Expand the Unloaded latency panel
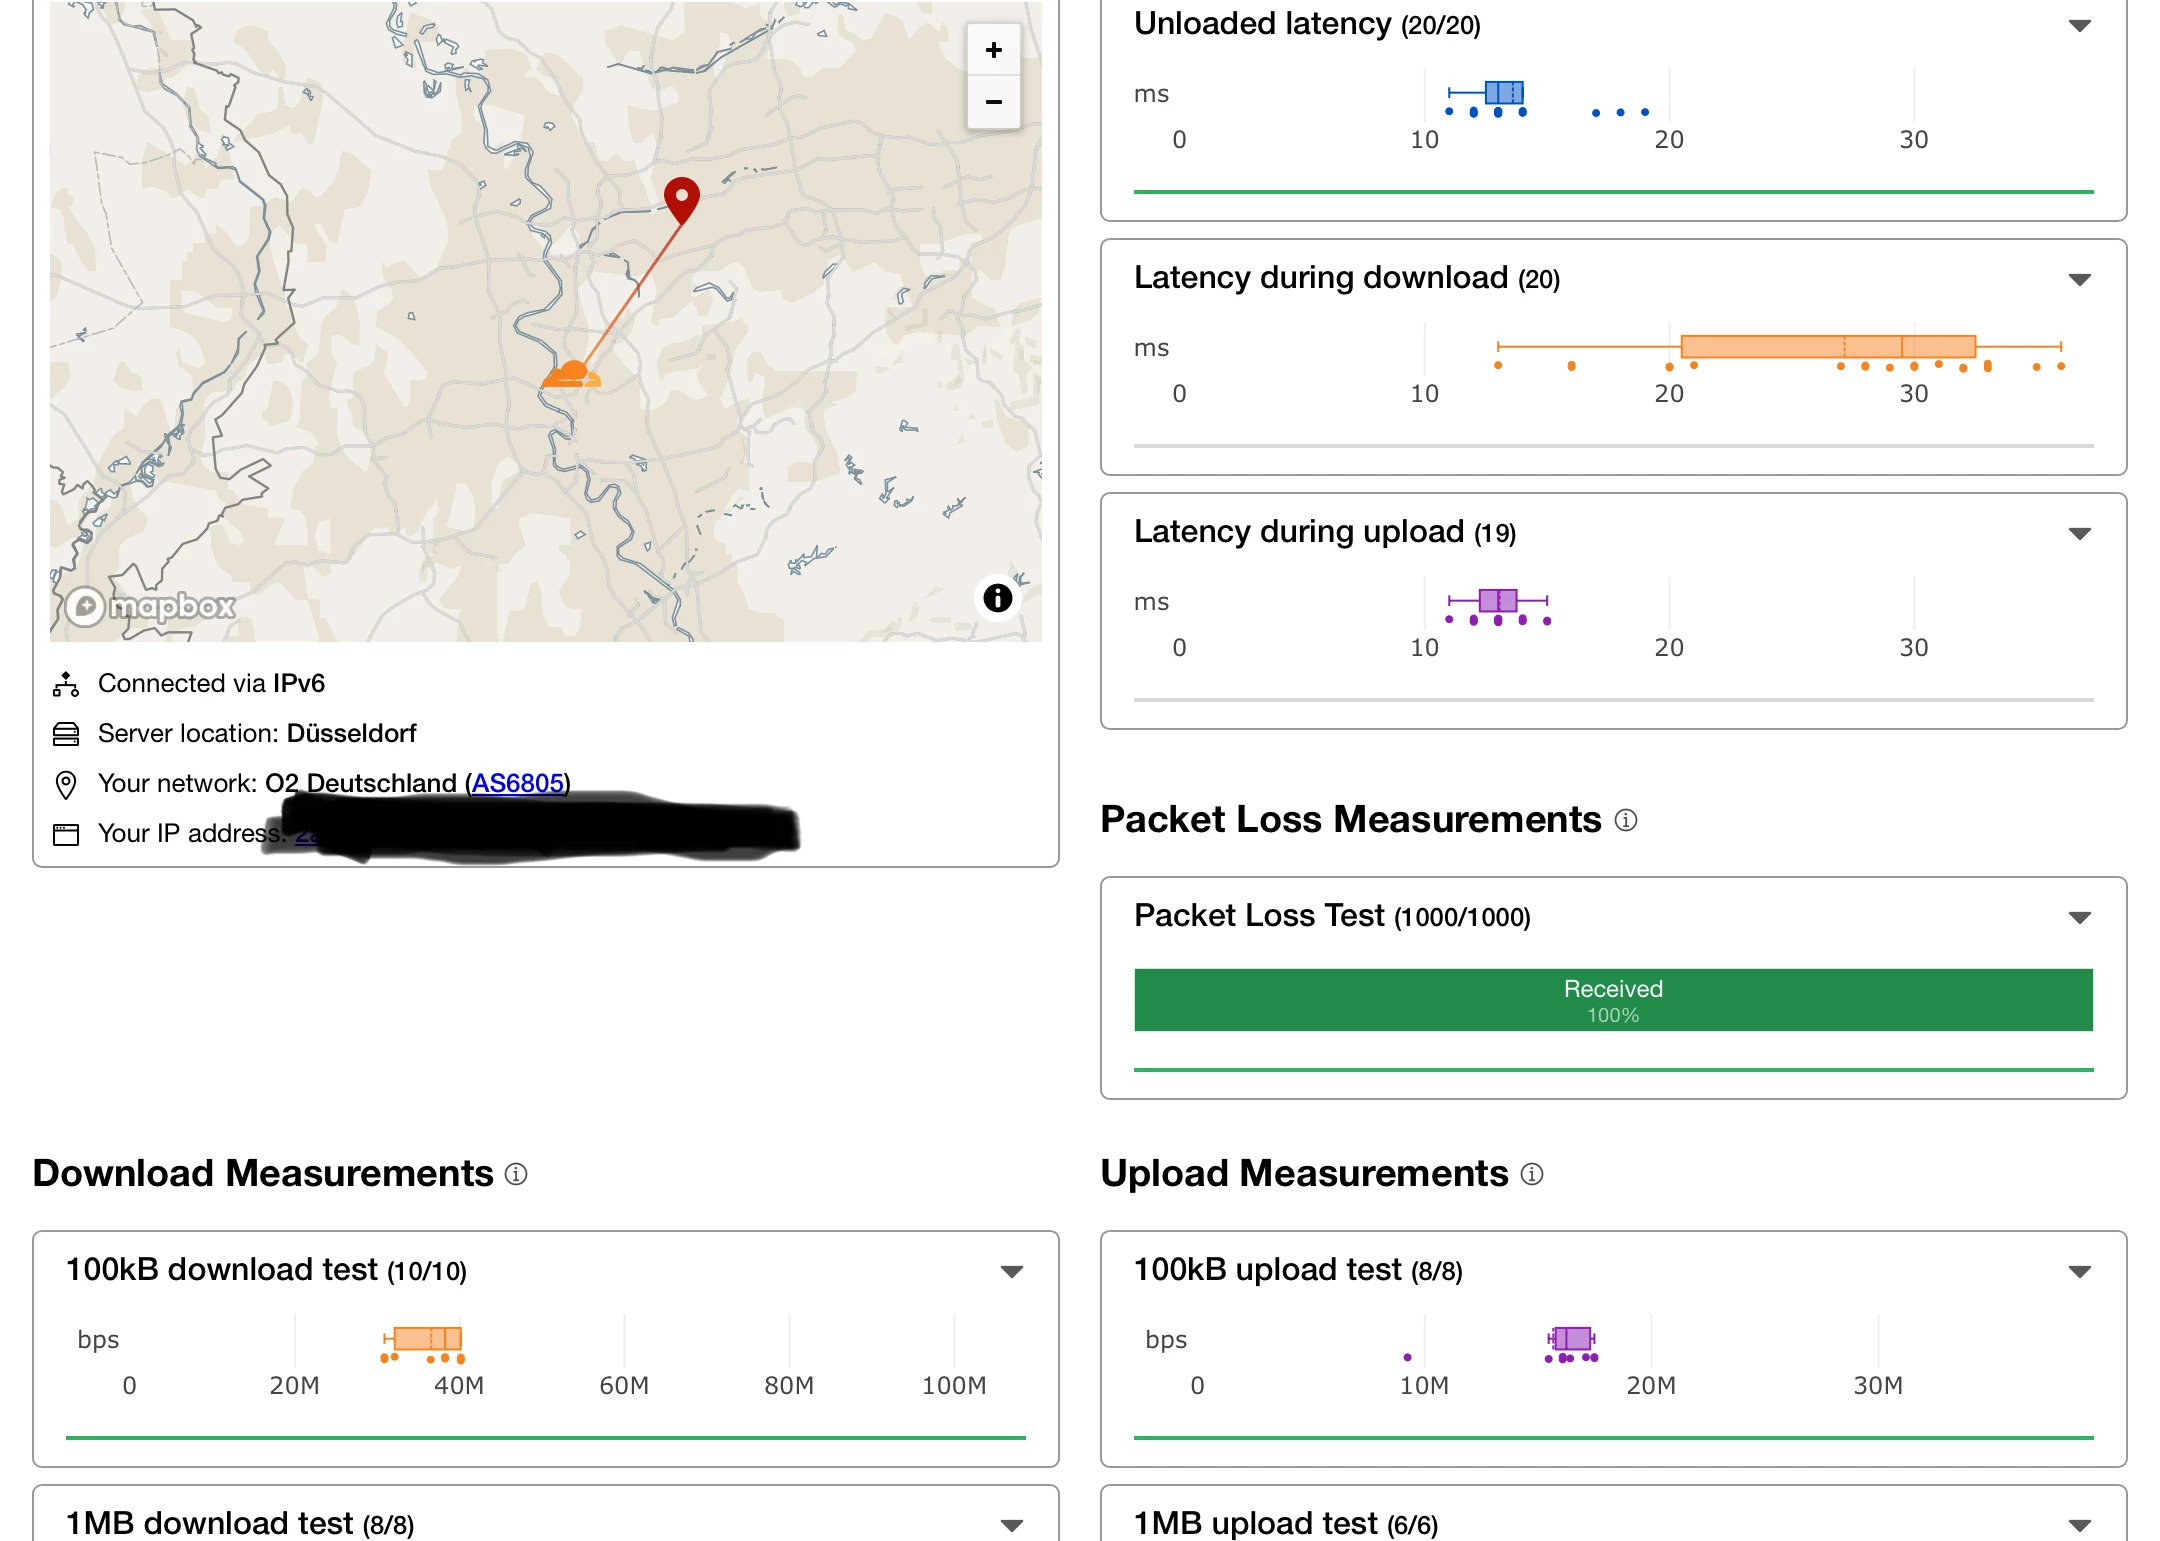Screen dimensions: 2160x1541 [x=2079, y=26]
